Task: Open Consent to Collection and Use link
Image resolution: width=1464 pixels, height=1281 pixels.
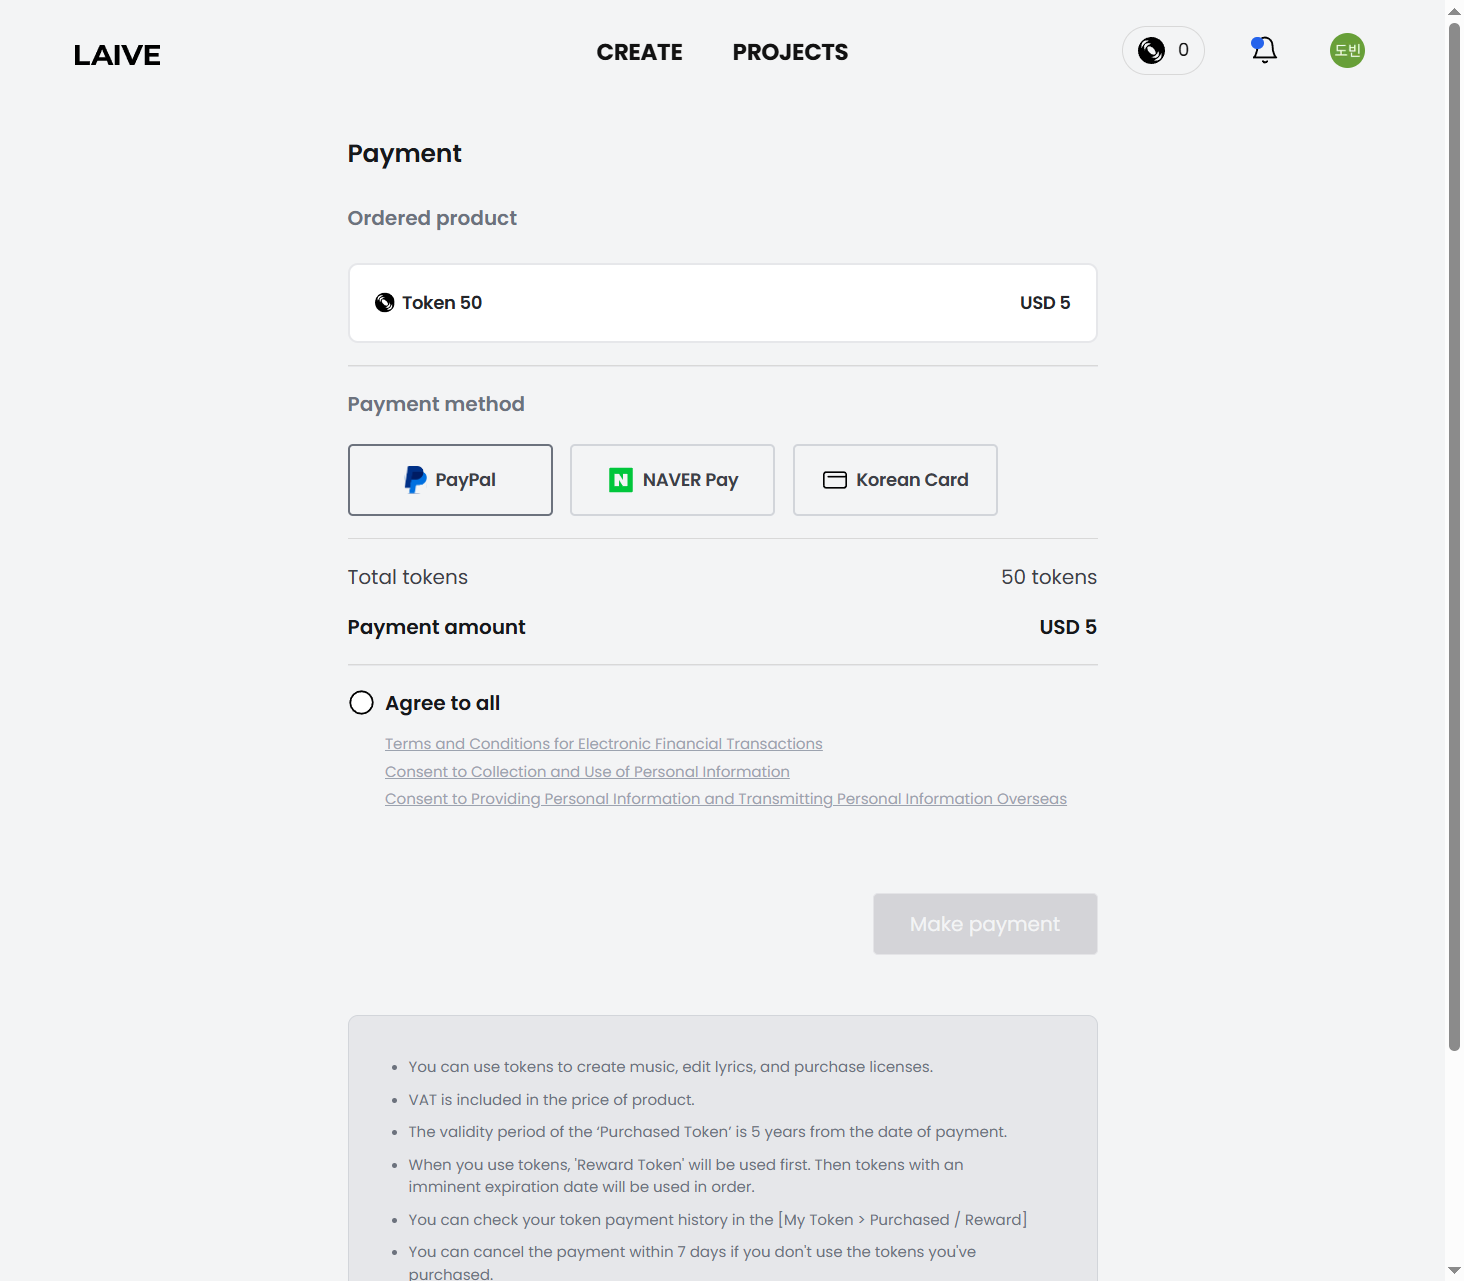Action: click(x=587, y=772)
